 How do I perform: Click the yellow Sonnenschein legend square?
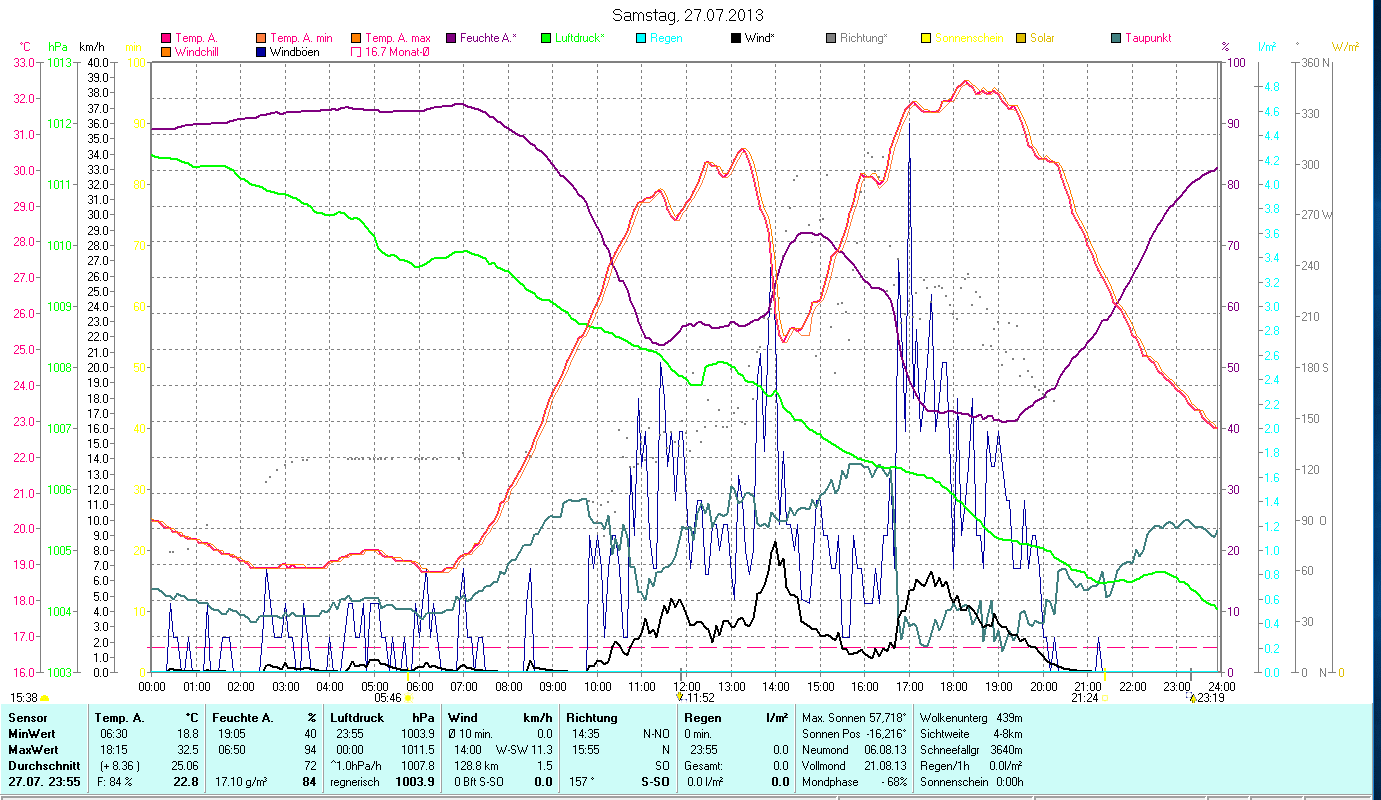click(926, 38)
